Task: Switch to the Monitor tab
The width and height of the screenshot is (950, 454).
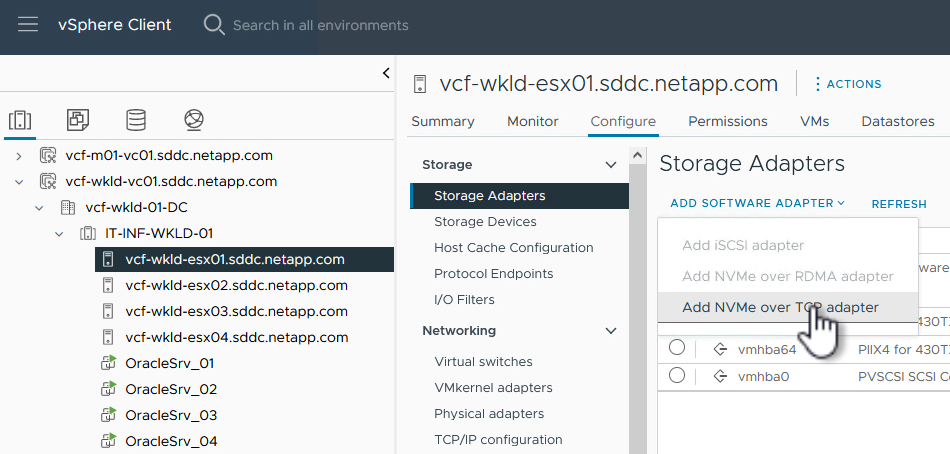Action: [532, 121]
